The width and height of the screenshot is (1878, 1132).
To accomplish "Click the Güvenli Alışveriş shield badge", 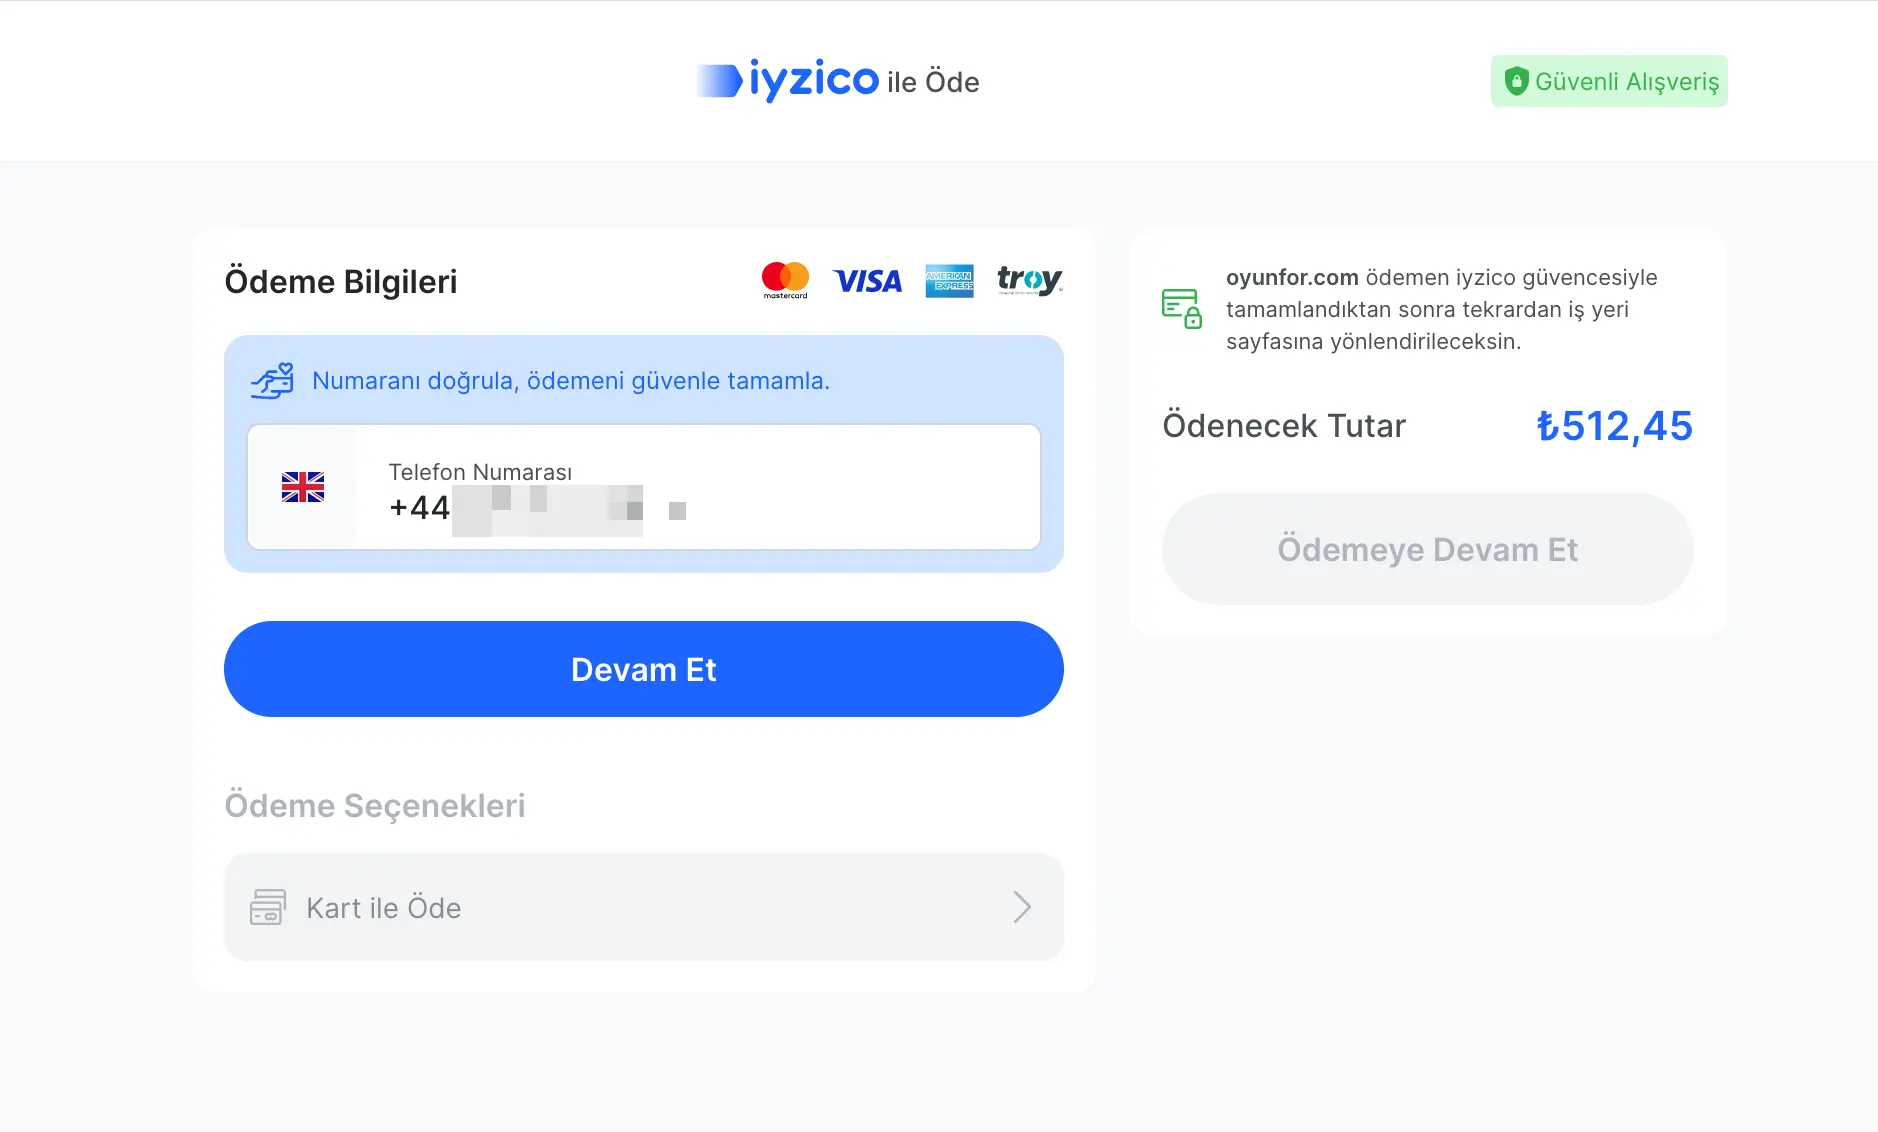I will (x=1609, y=81).
